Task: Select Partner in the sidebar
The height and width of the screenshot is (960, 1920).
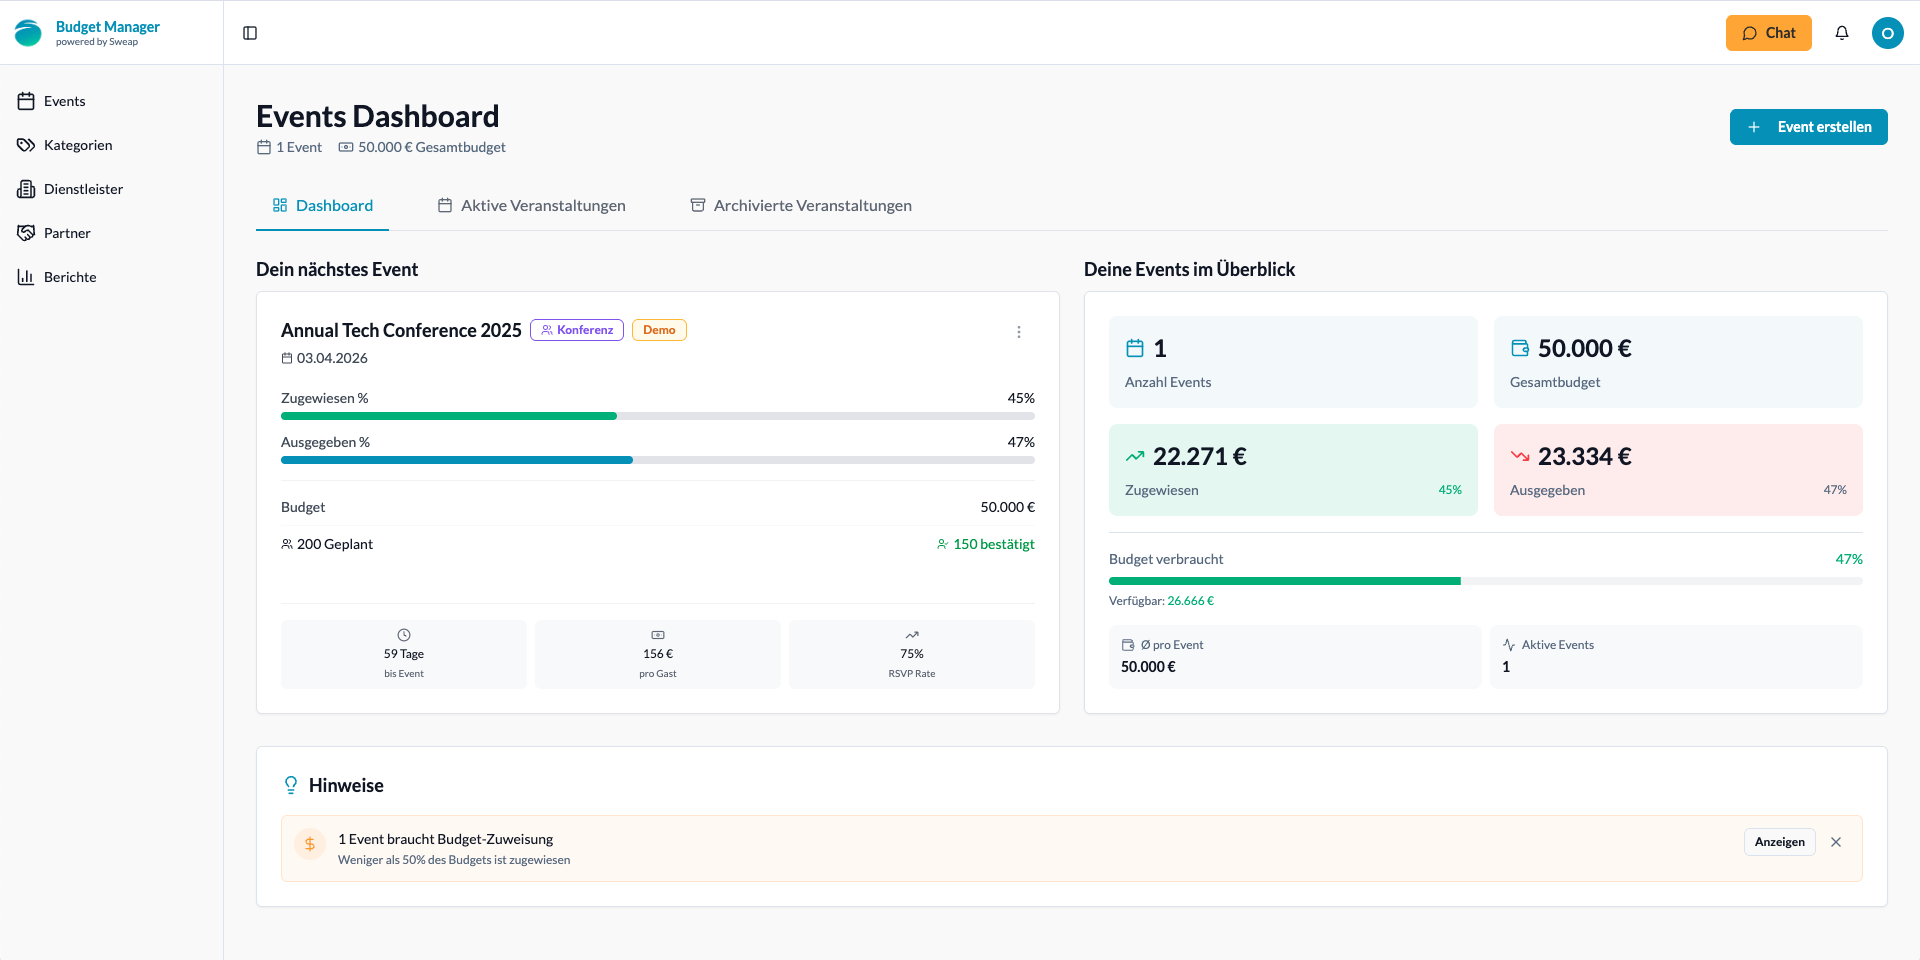Action: tap(67, 233)
